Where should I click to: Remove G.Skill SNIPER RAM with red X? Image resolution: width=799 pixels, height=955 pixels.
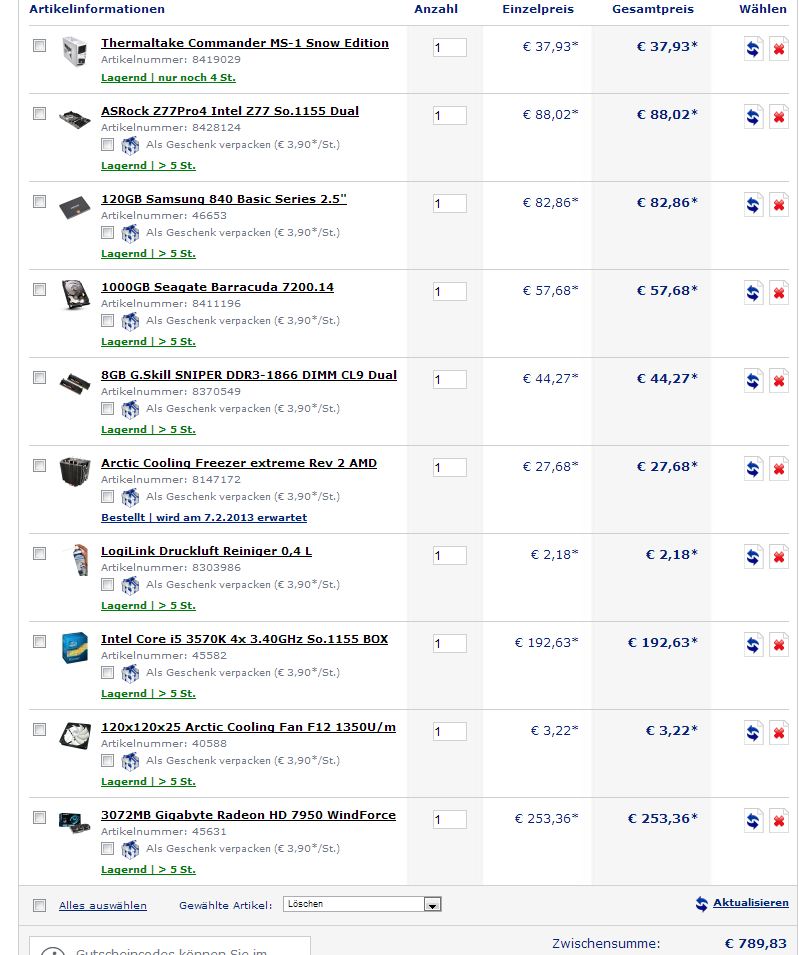coord(779,381)
